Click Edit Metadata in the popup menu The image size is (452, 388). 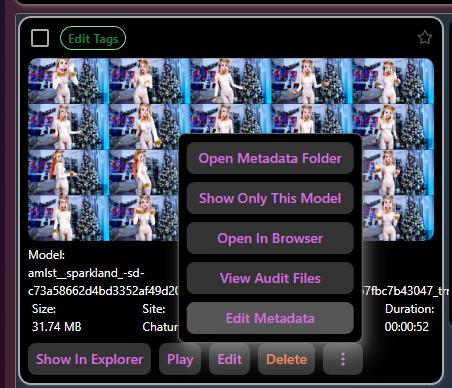point(270,318)
